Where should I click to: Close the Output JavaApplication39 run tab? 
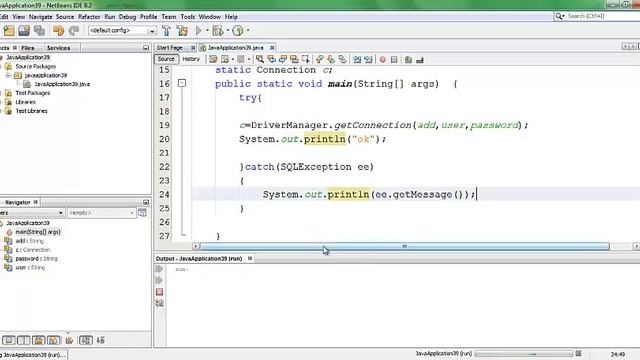250,258
